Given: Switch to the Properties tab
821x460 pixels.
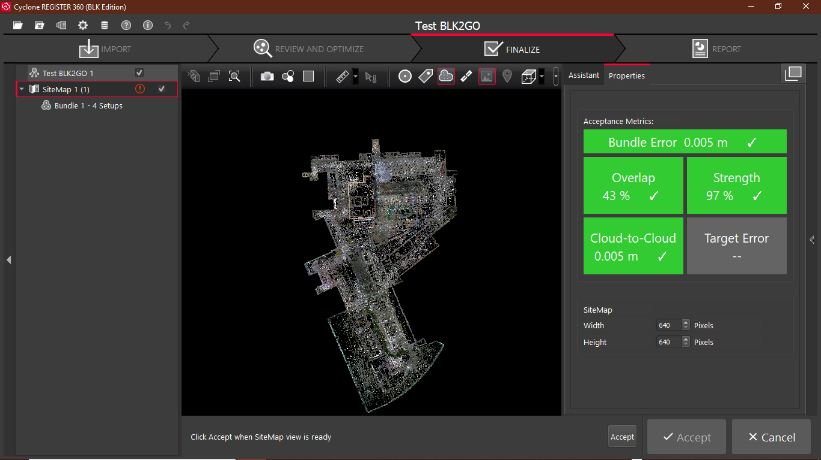Looking at the screenshot, I should point(627,75).
